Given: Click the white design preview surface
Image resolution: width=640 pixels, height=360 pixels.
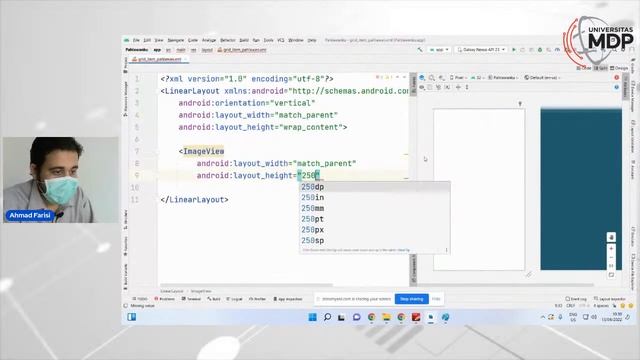Looking at the screenshot, I should [479, 189].
